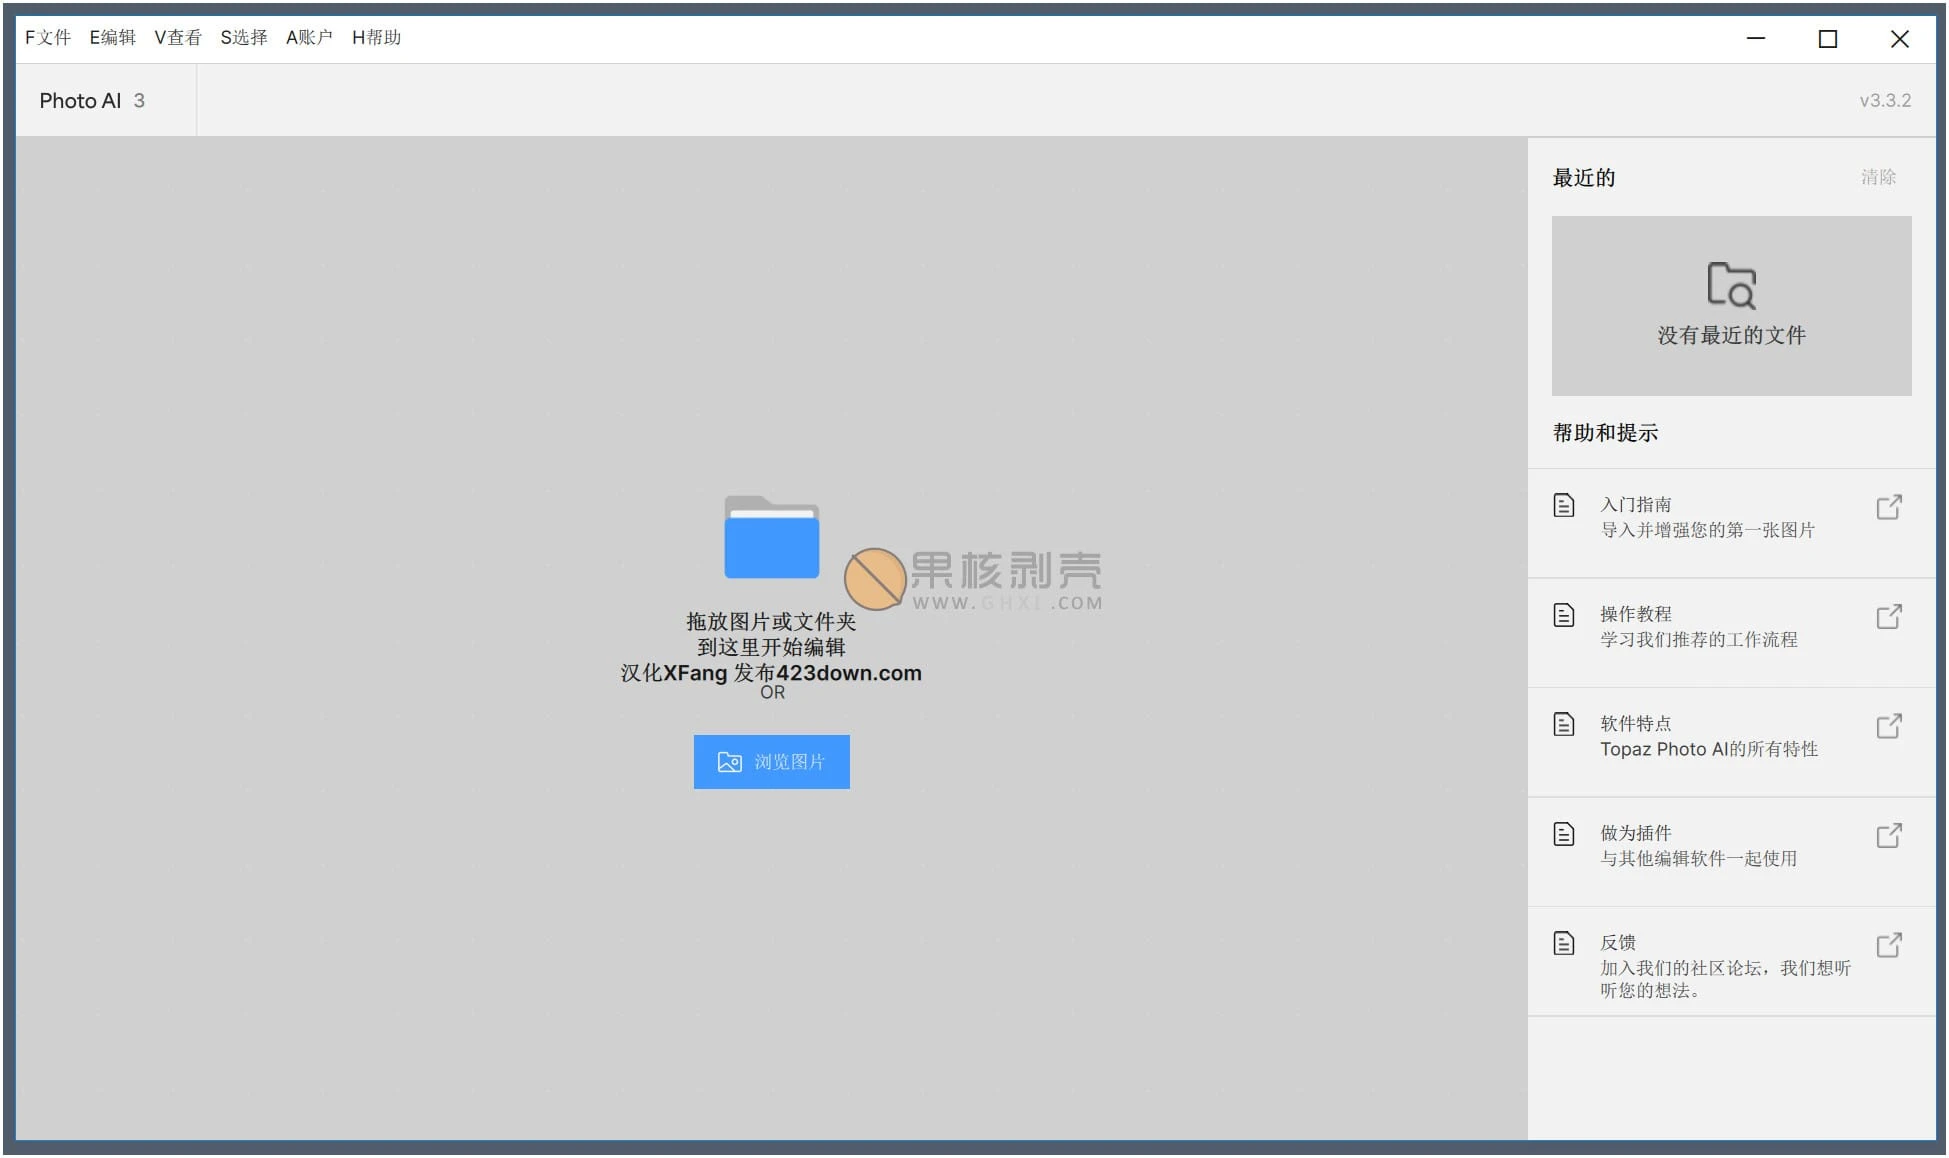Click Software Features external link icon
Viewport: 1949px width, 1158px height.
tap(1888, 722)
